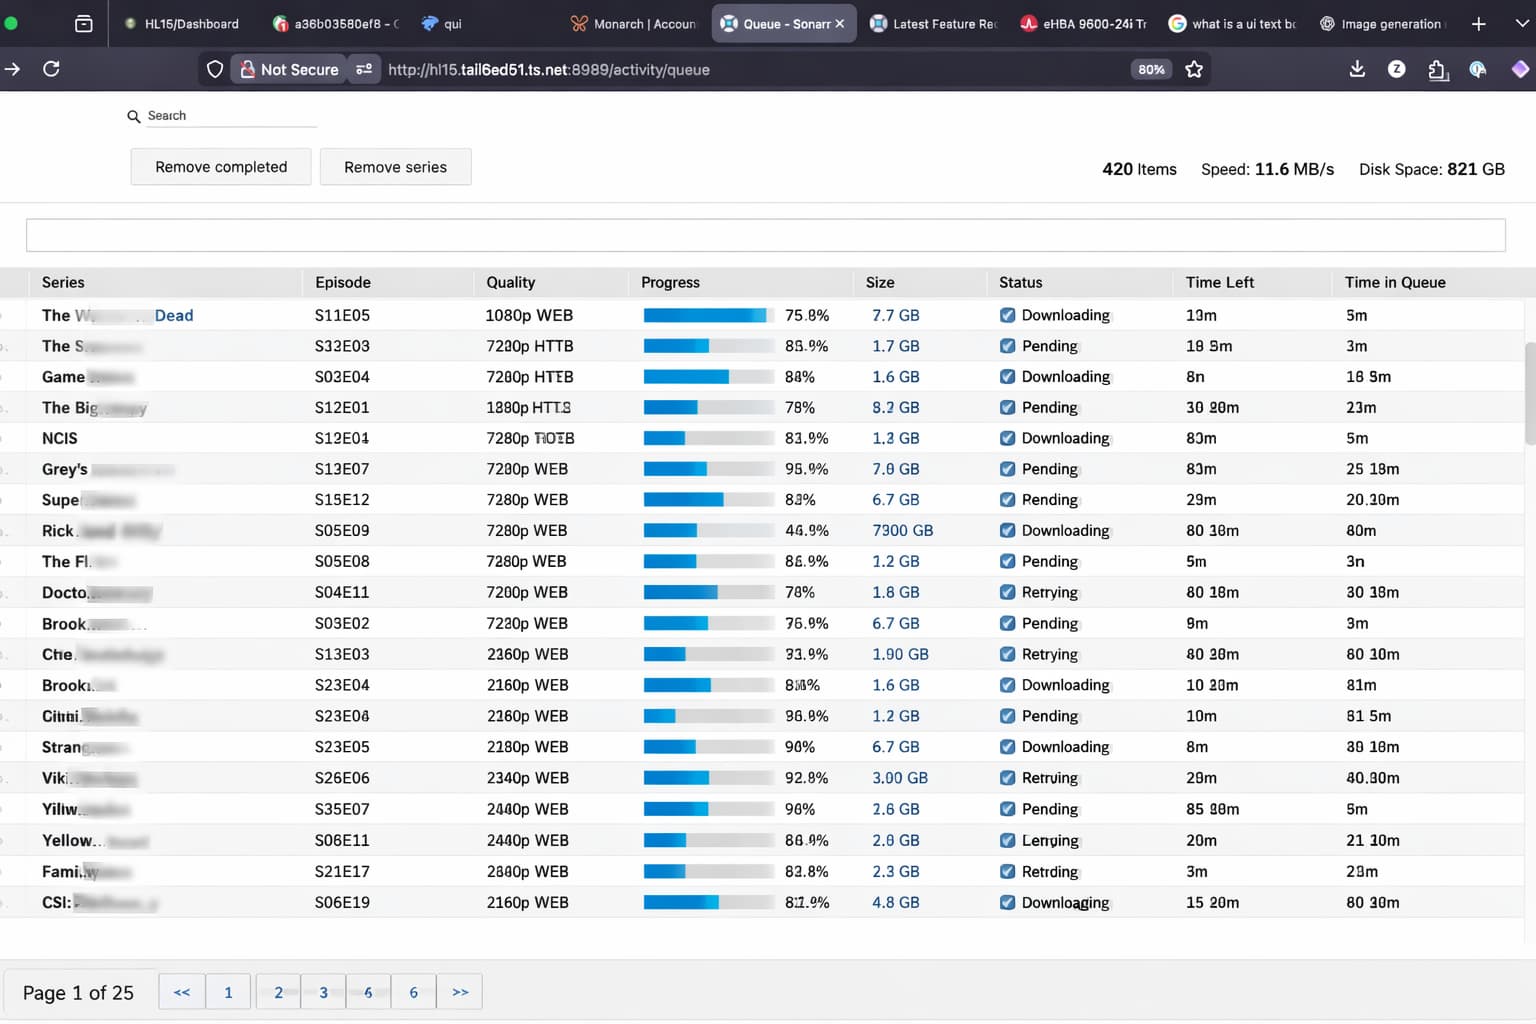Open the extensions puzzle icon
The image size is (1536, 1024).
point(1438,70)
